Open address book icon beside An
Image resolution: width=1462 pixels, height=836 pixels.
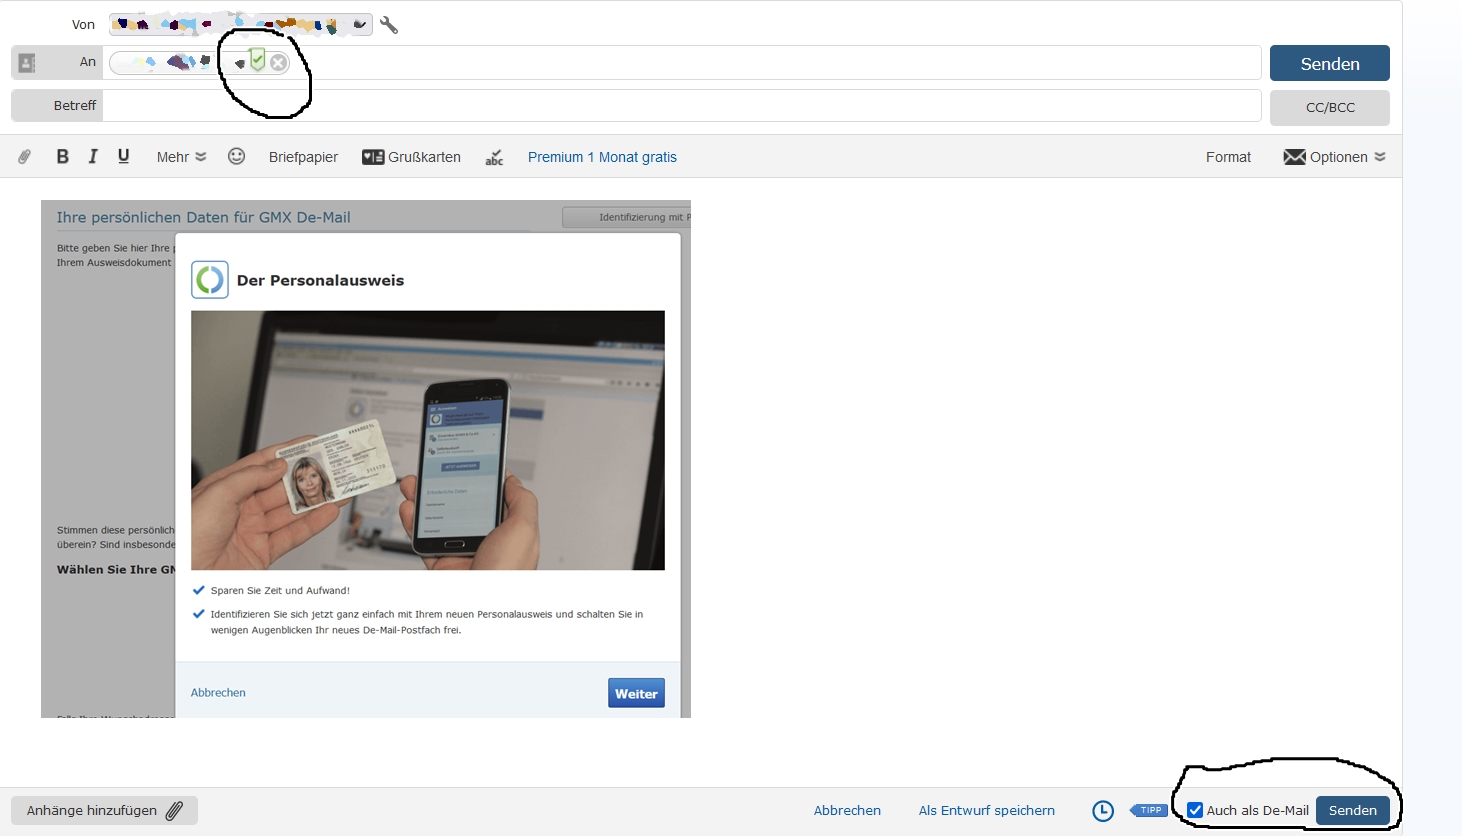click(x=27, y=63)
